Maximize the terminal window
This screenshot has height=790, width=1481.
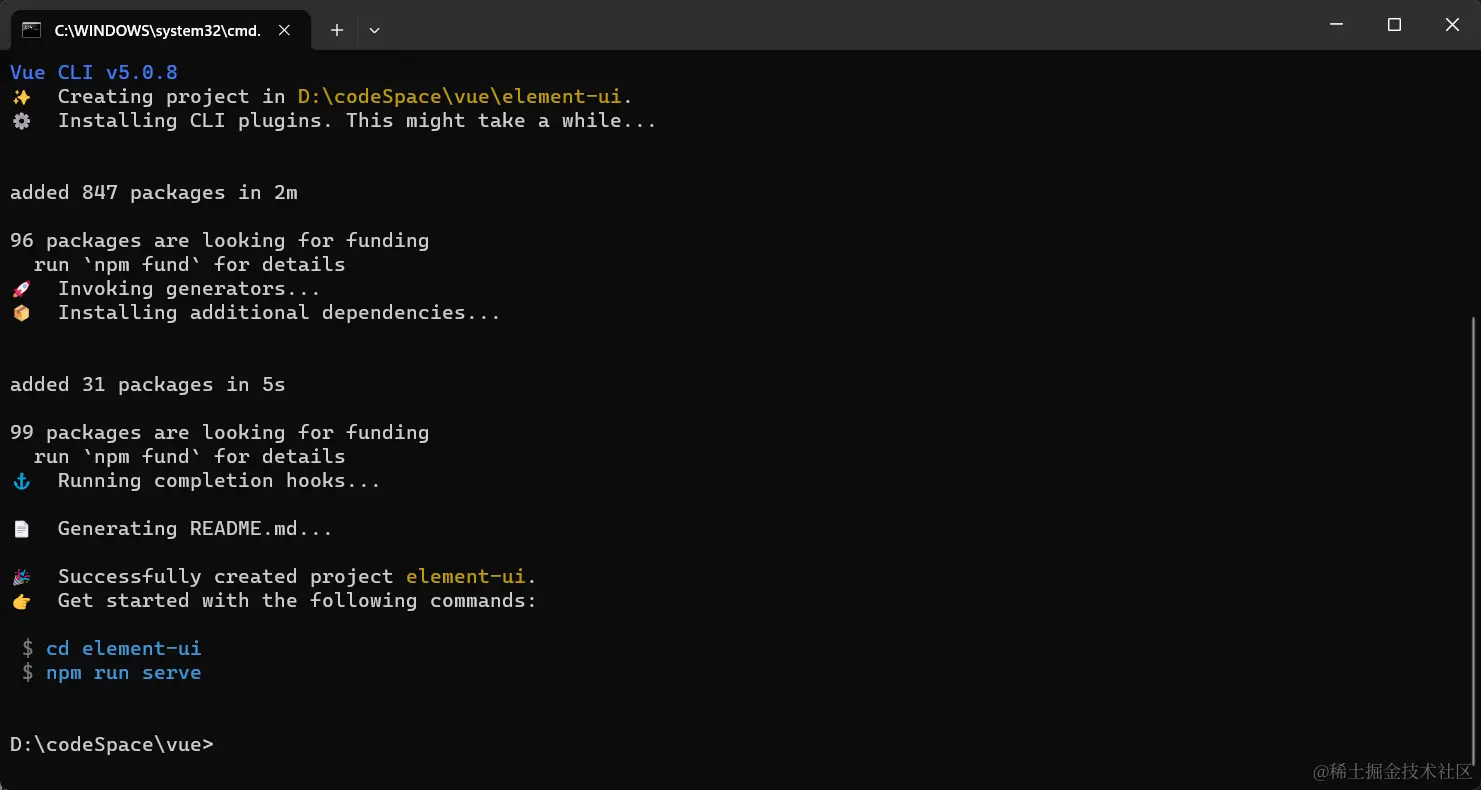click(1394, 25)
